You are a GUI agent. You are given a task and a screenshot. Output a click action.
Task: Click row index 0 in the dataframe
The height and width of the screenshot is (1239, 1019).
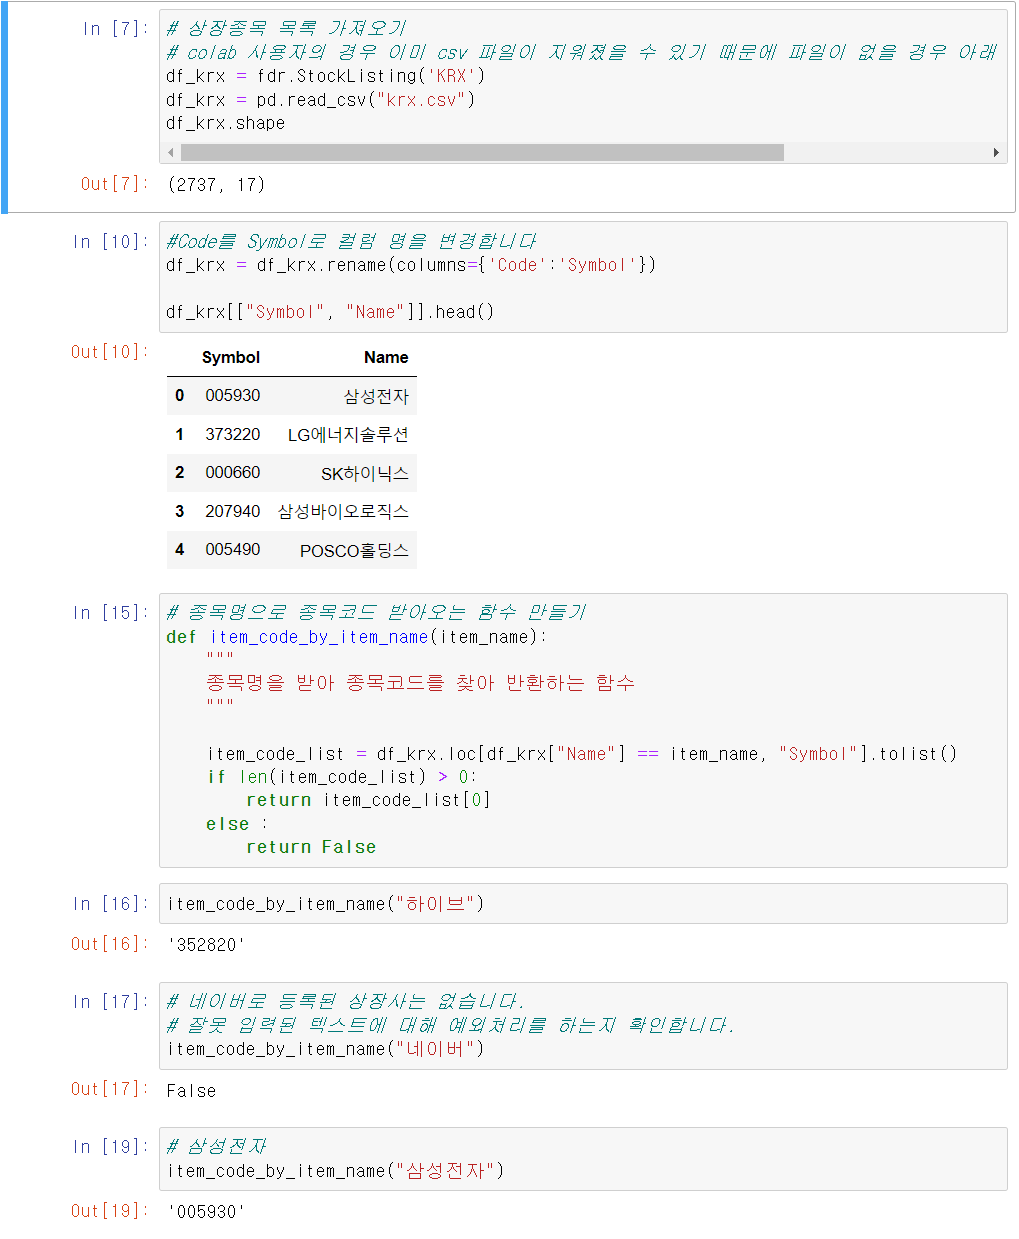(180, 396)
